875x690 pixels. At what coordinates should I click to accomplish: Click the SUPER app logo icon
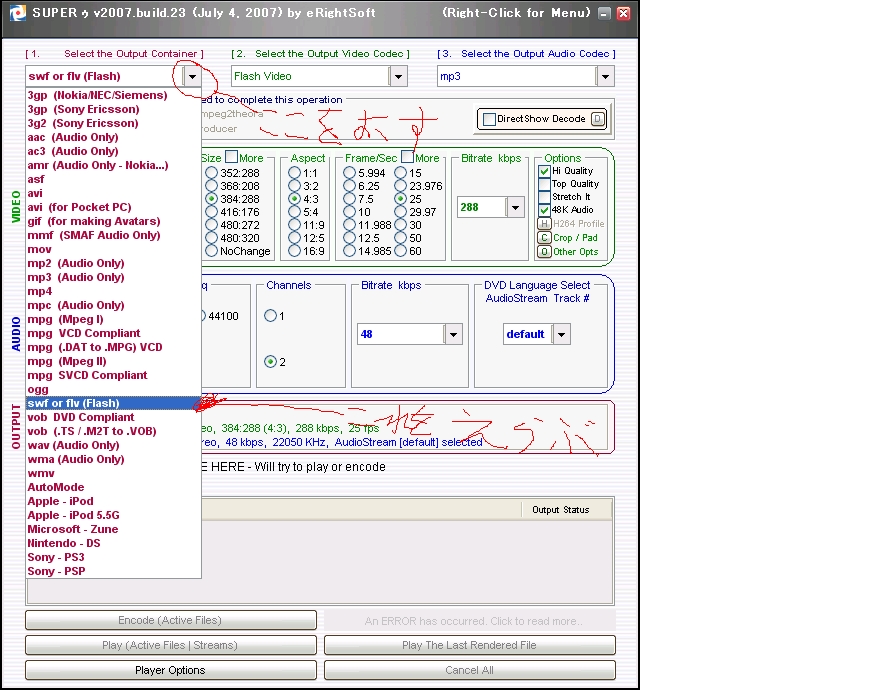click(x=17, y=13)
